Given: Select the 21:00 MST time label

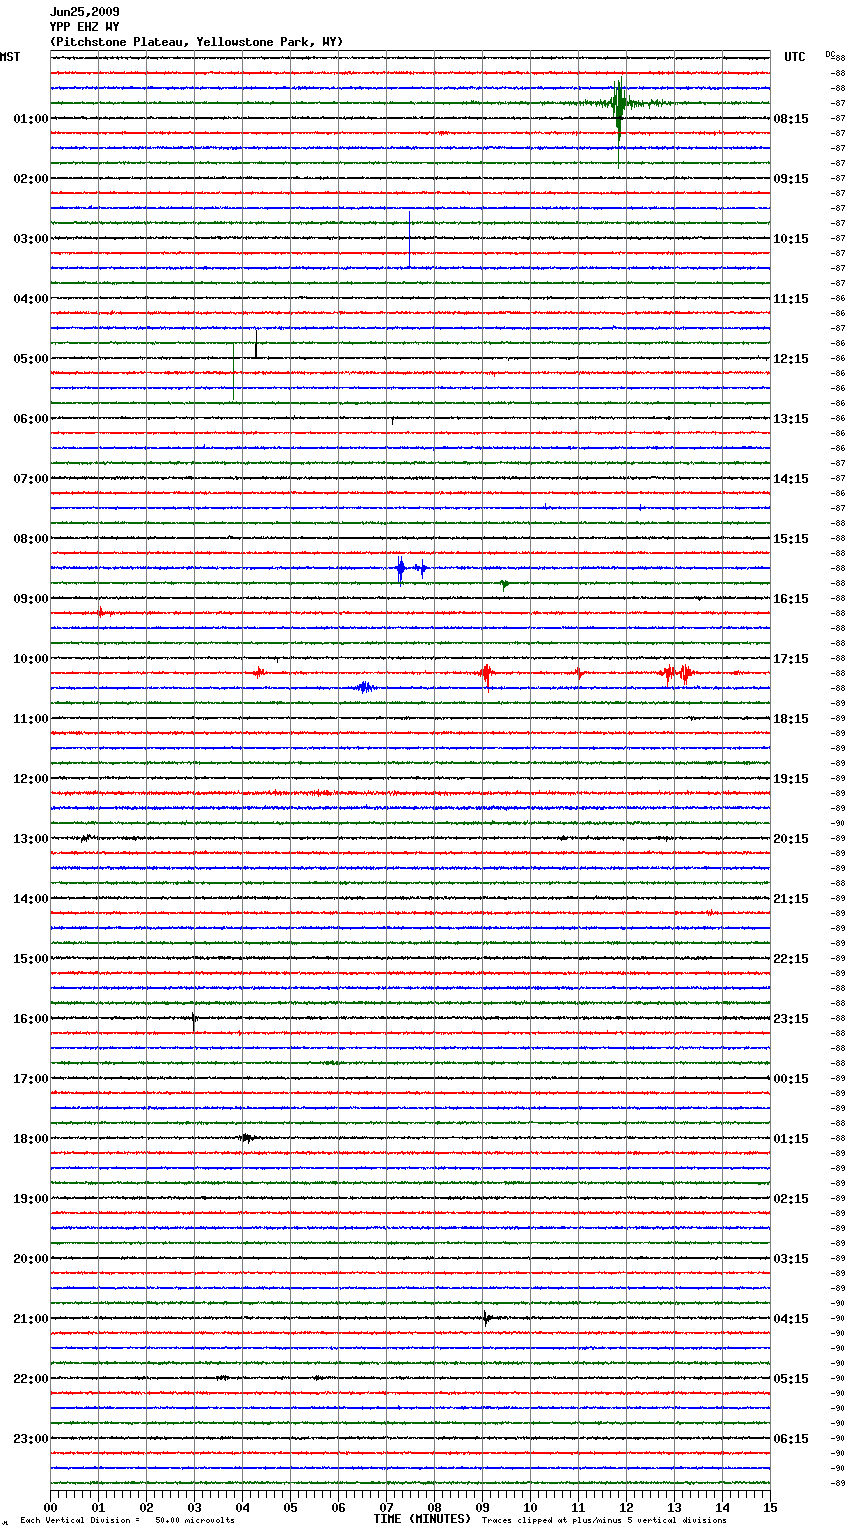Looking at the screenshot, I should point(31,1319).
